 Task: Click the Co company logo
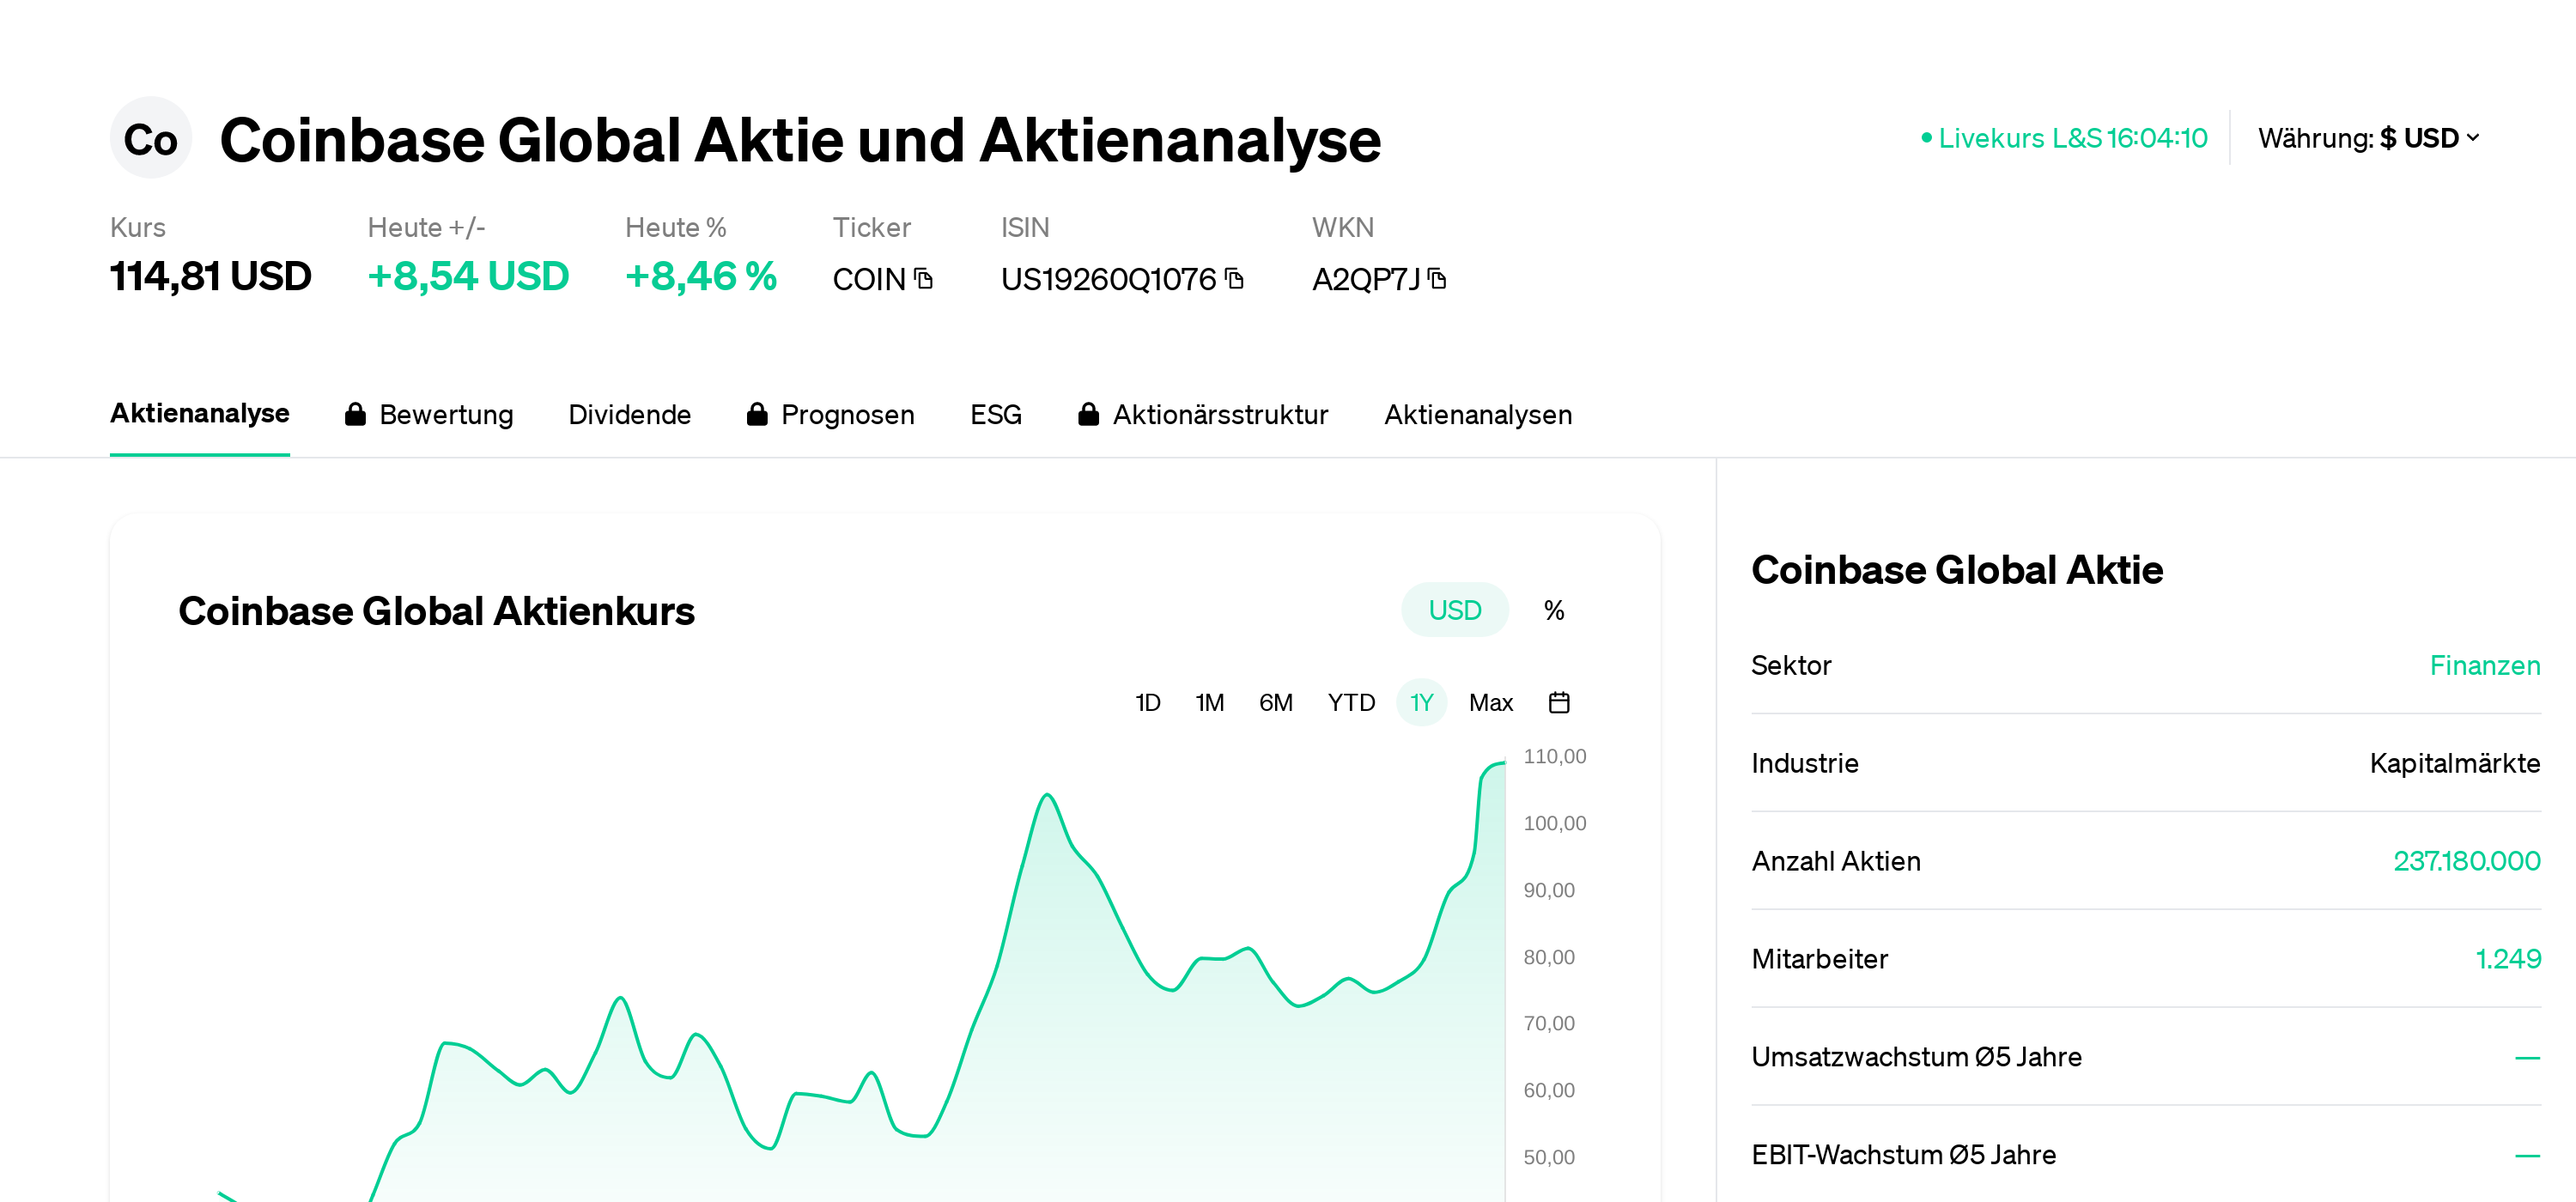[151, 138]
